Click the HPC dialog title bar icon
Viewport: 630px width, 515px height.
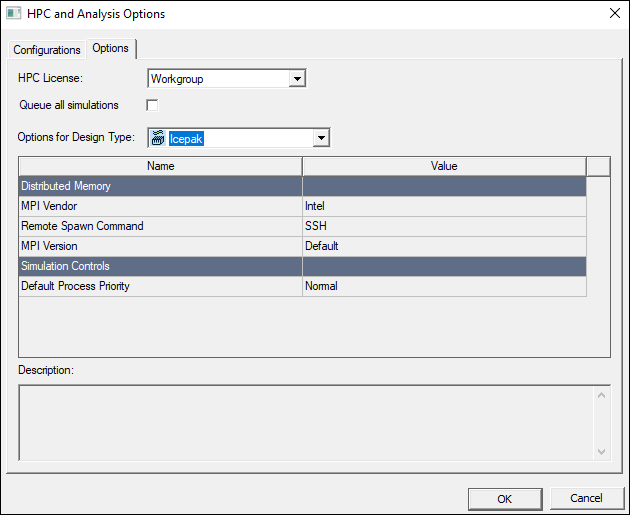coord(14,13)
